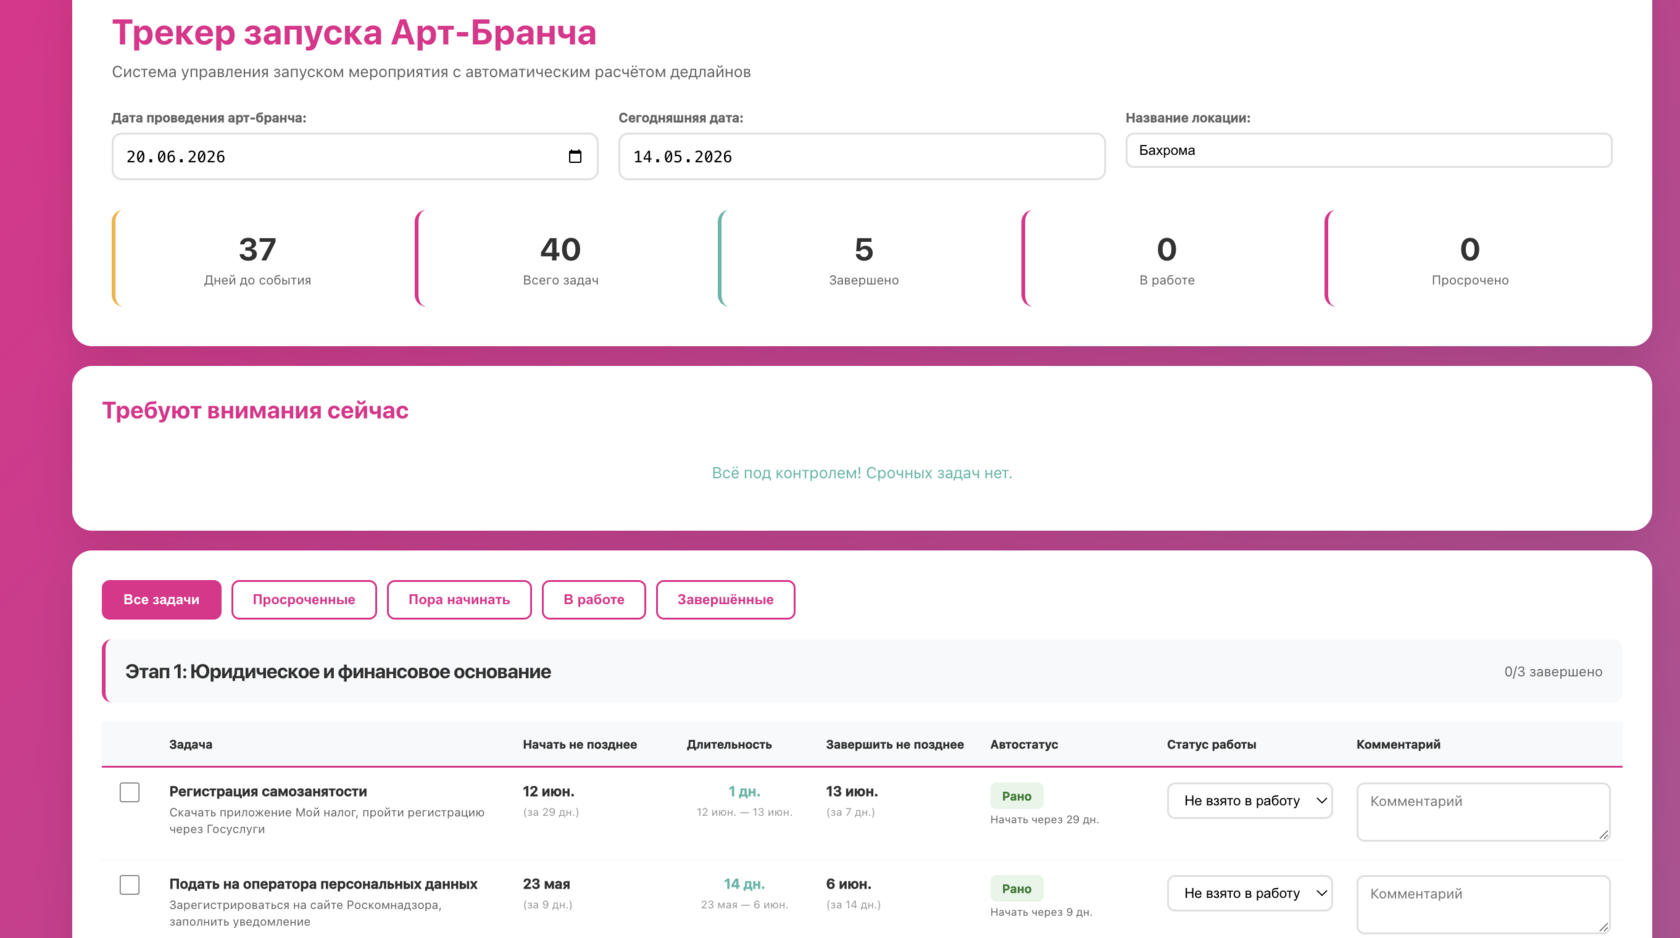Click the Просрочено stat card

coord(1470,258)
